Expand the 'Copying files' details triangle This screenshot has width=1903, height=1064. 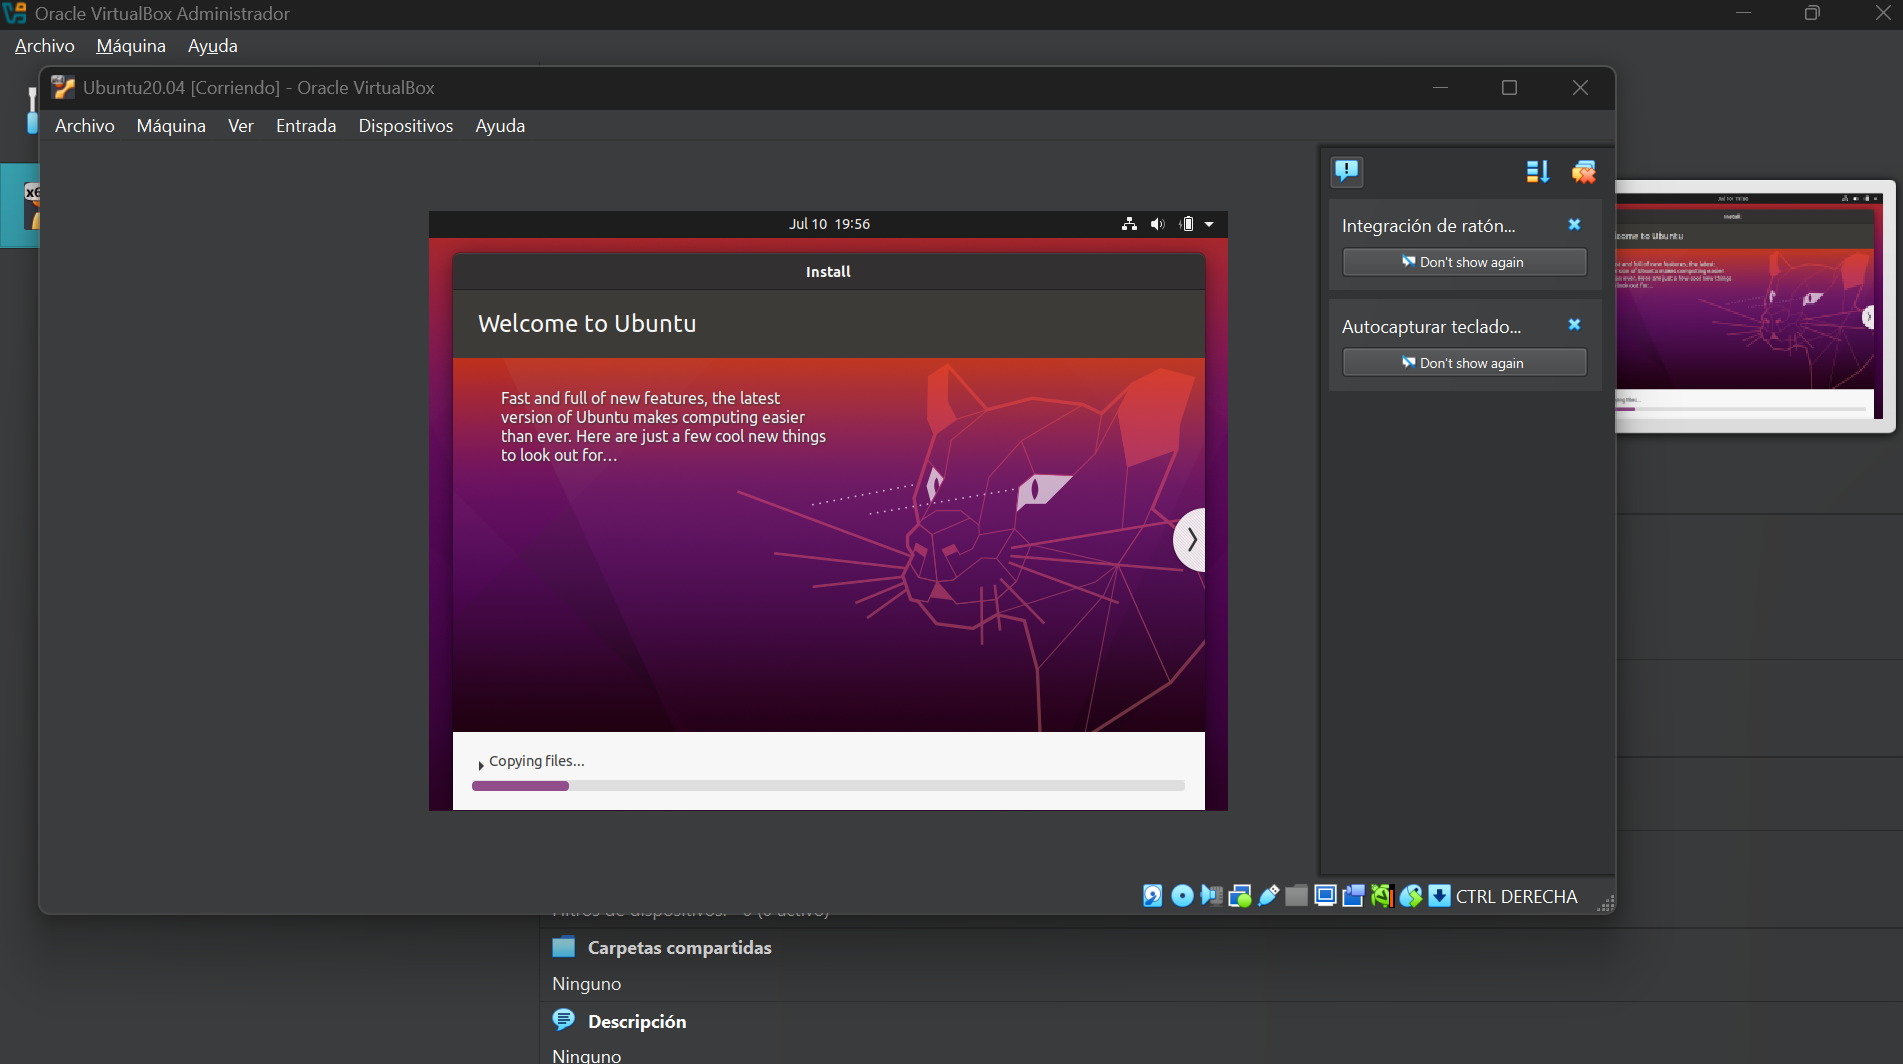(481, 764)
